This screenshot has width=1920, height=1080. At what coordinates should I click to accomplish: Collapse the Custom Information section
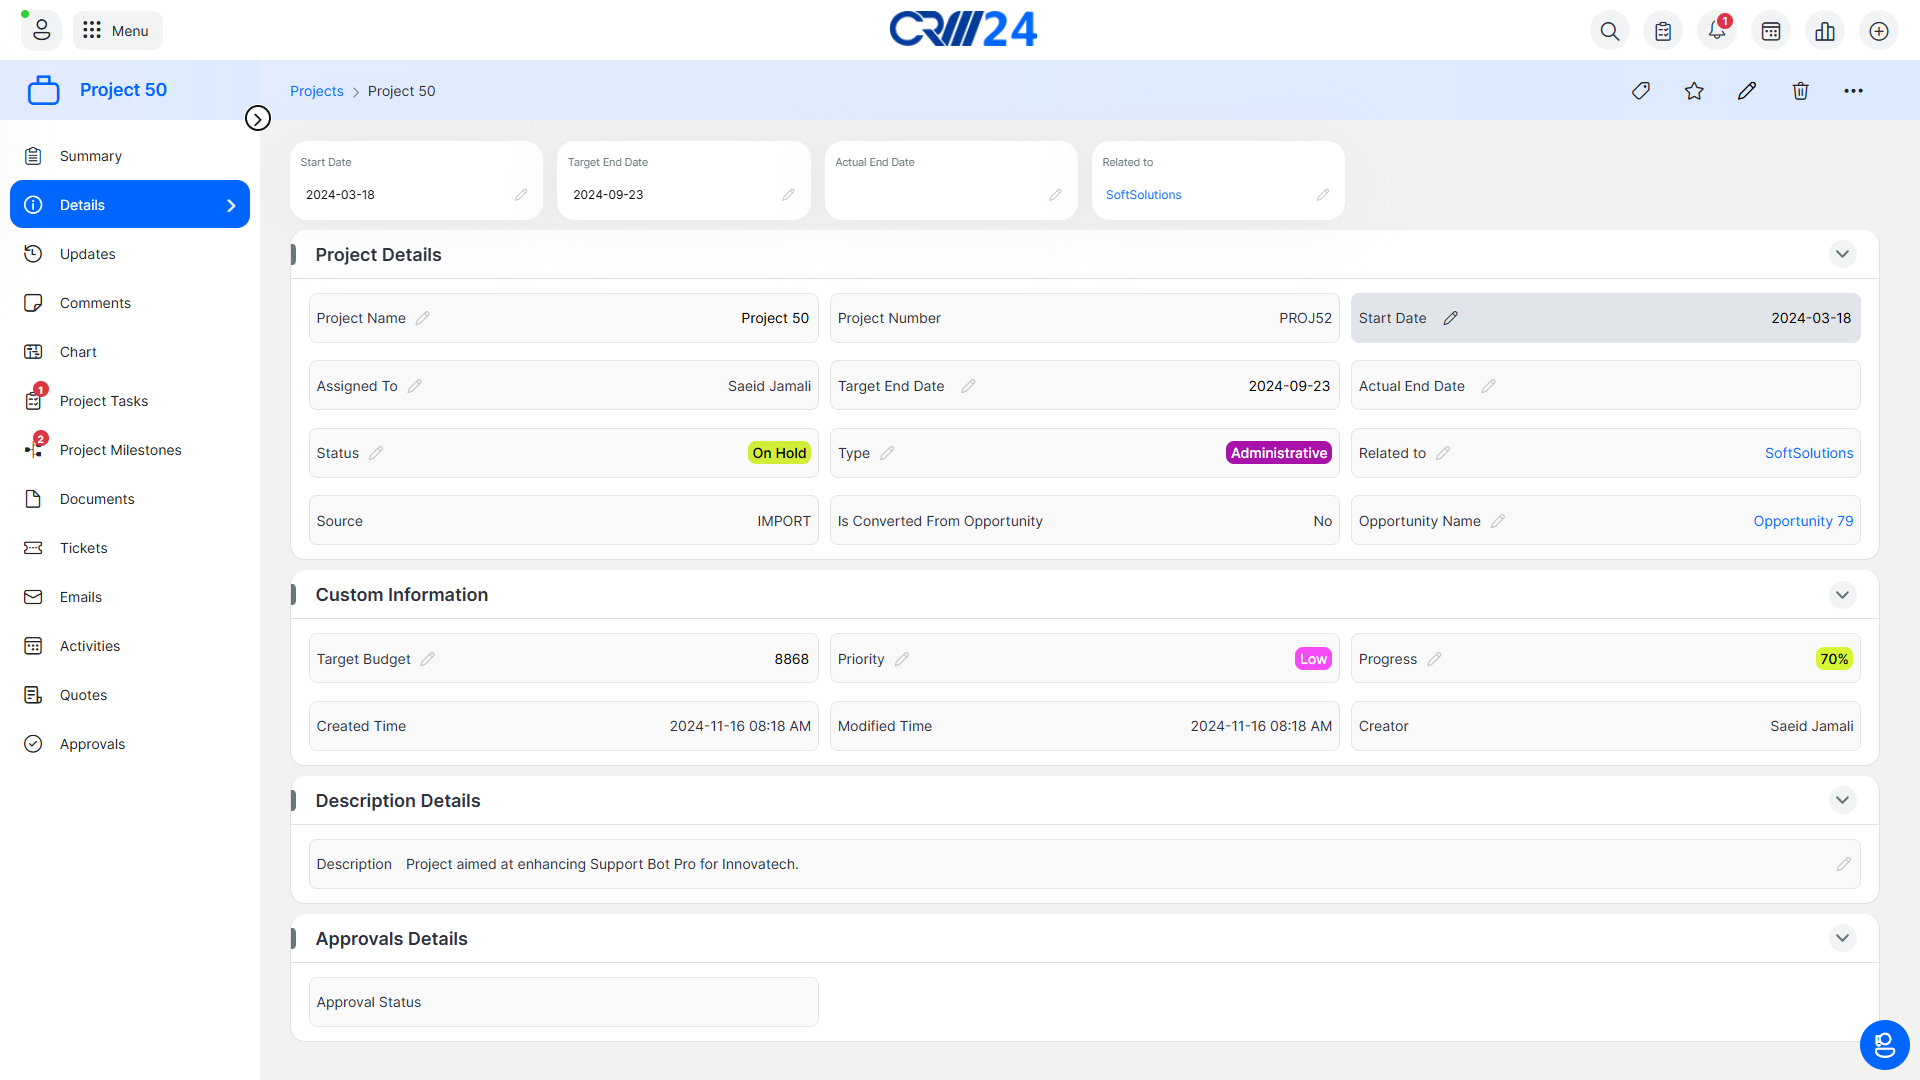[x=1842, y=595]
